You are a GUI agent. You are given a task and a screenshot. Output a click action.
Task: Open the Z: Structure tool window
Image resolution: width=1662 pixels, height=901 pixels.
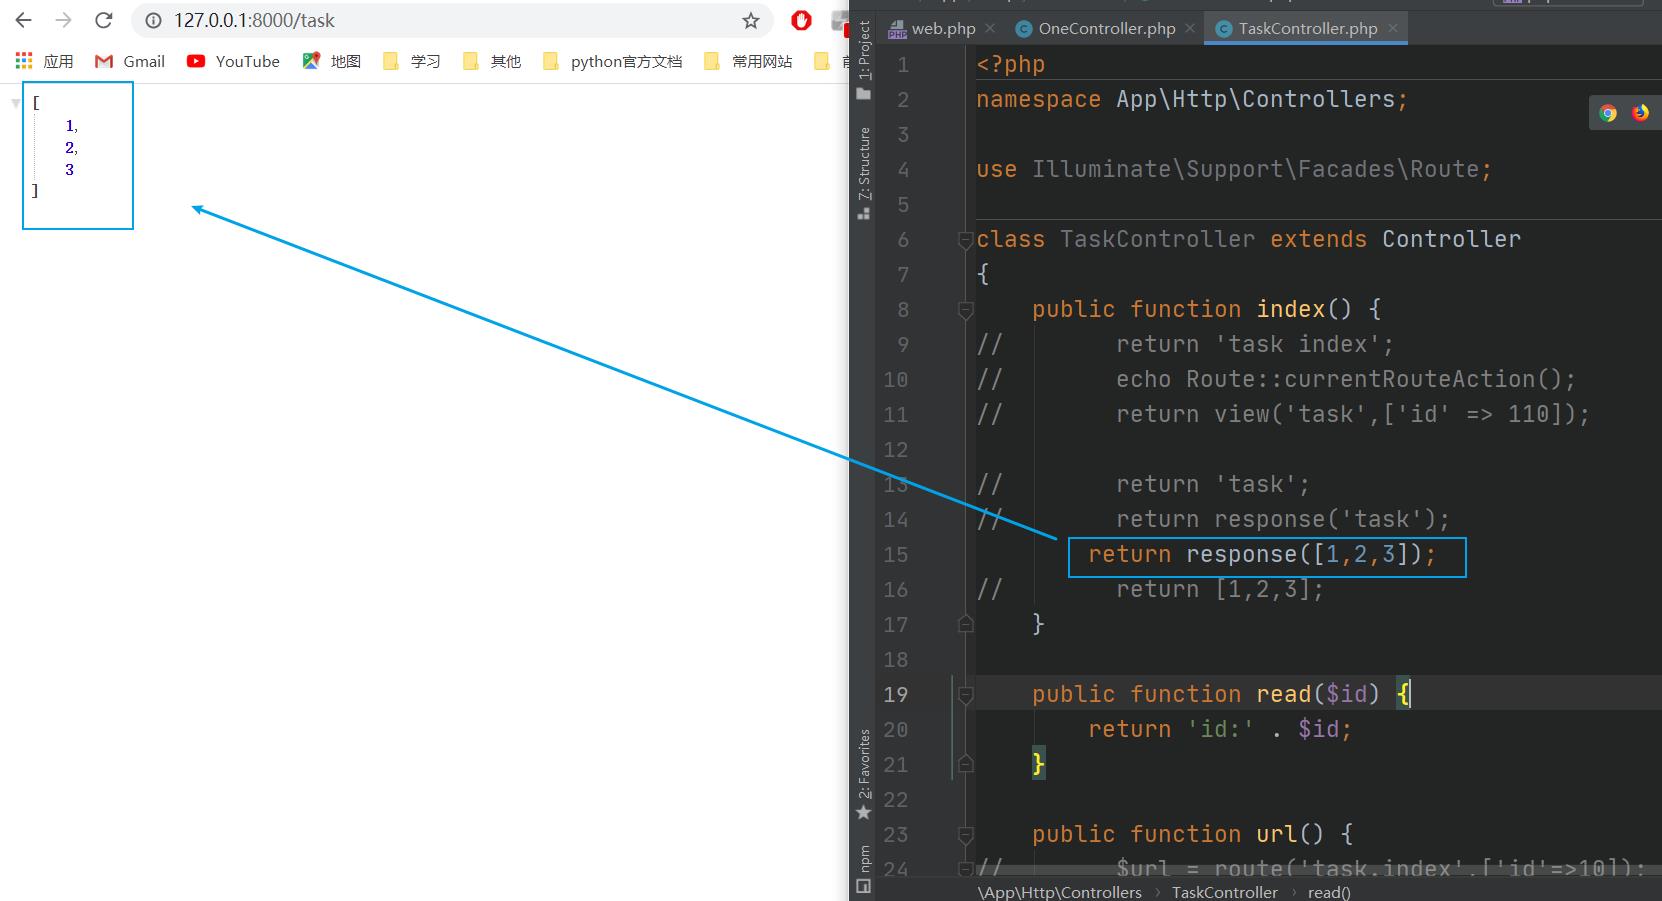click(864, 173)
